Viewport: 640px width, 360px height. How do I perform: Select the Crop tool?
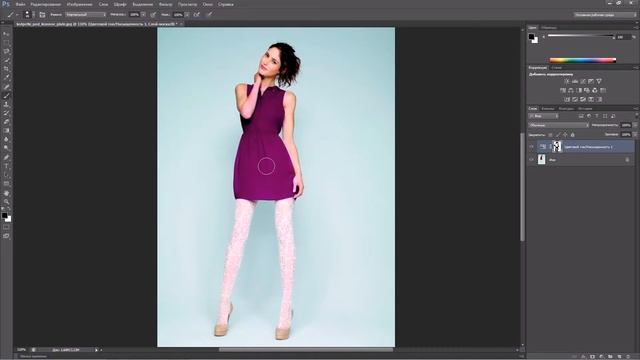[6, 69]
